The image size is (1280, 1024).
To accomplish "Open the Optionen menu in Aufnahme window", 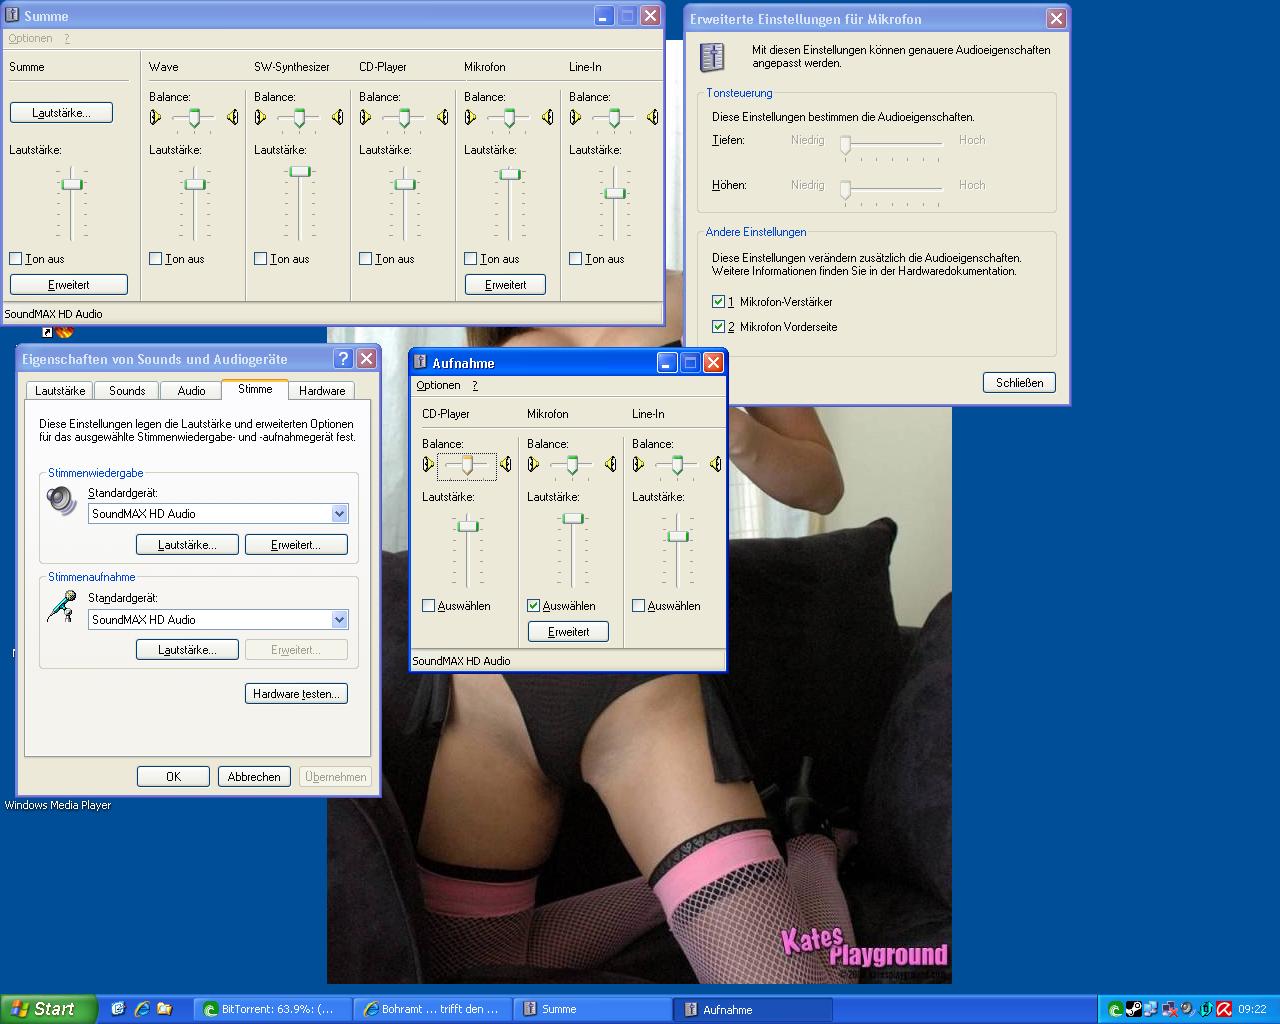I will point(438,386).
